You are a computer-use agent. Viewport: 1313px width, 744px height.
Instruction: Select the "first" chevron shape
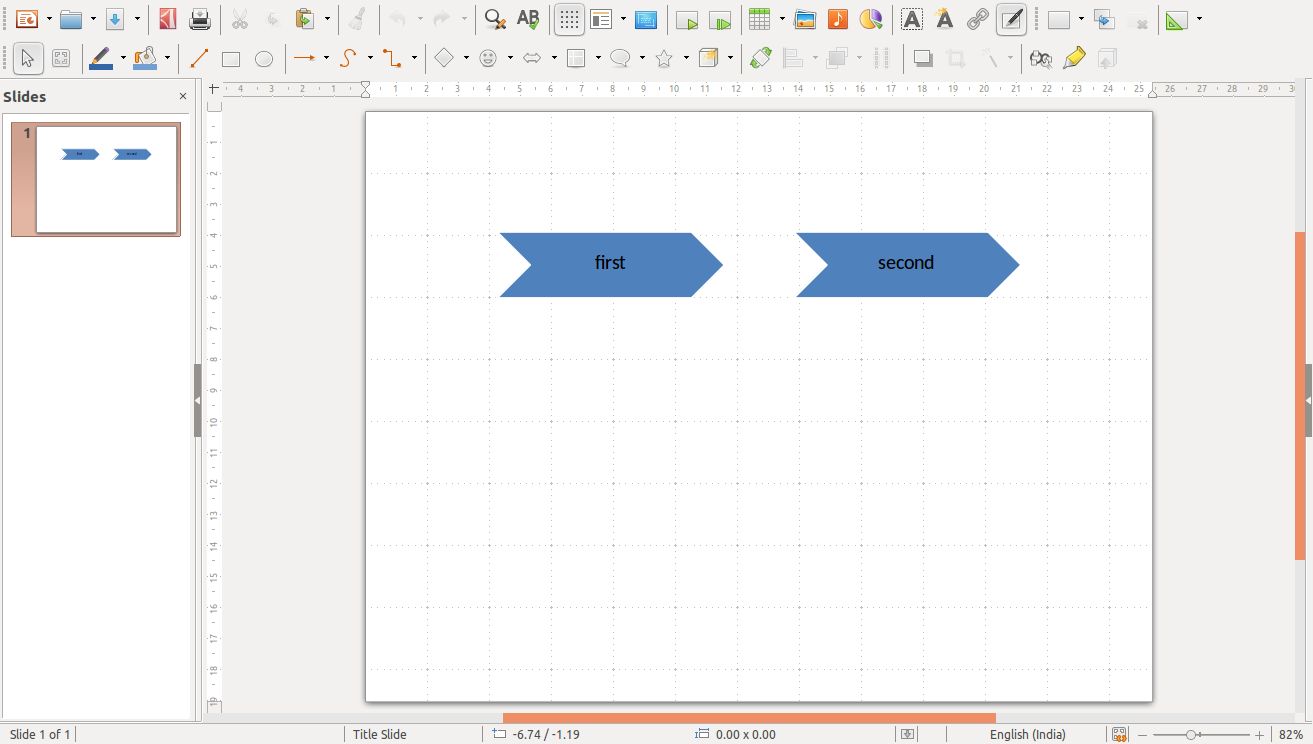tap(611, 265)
